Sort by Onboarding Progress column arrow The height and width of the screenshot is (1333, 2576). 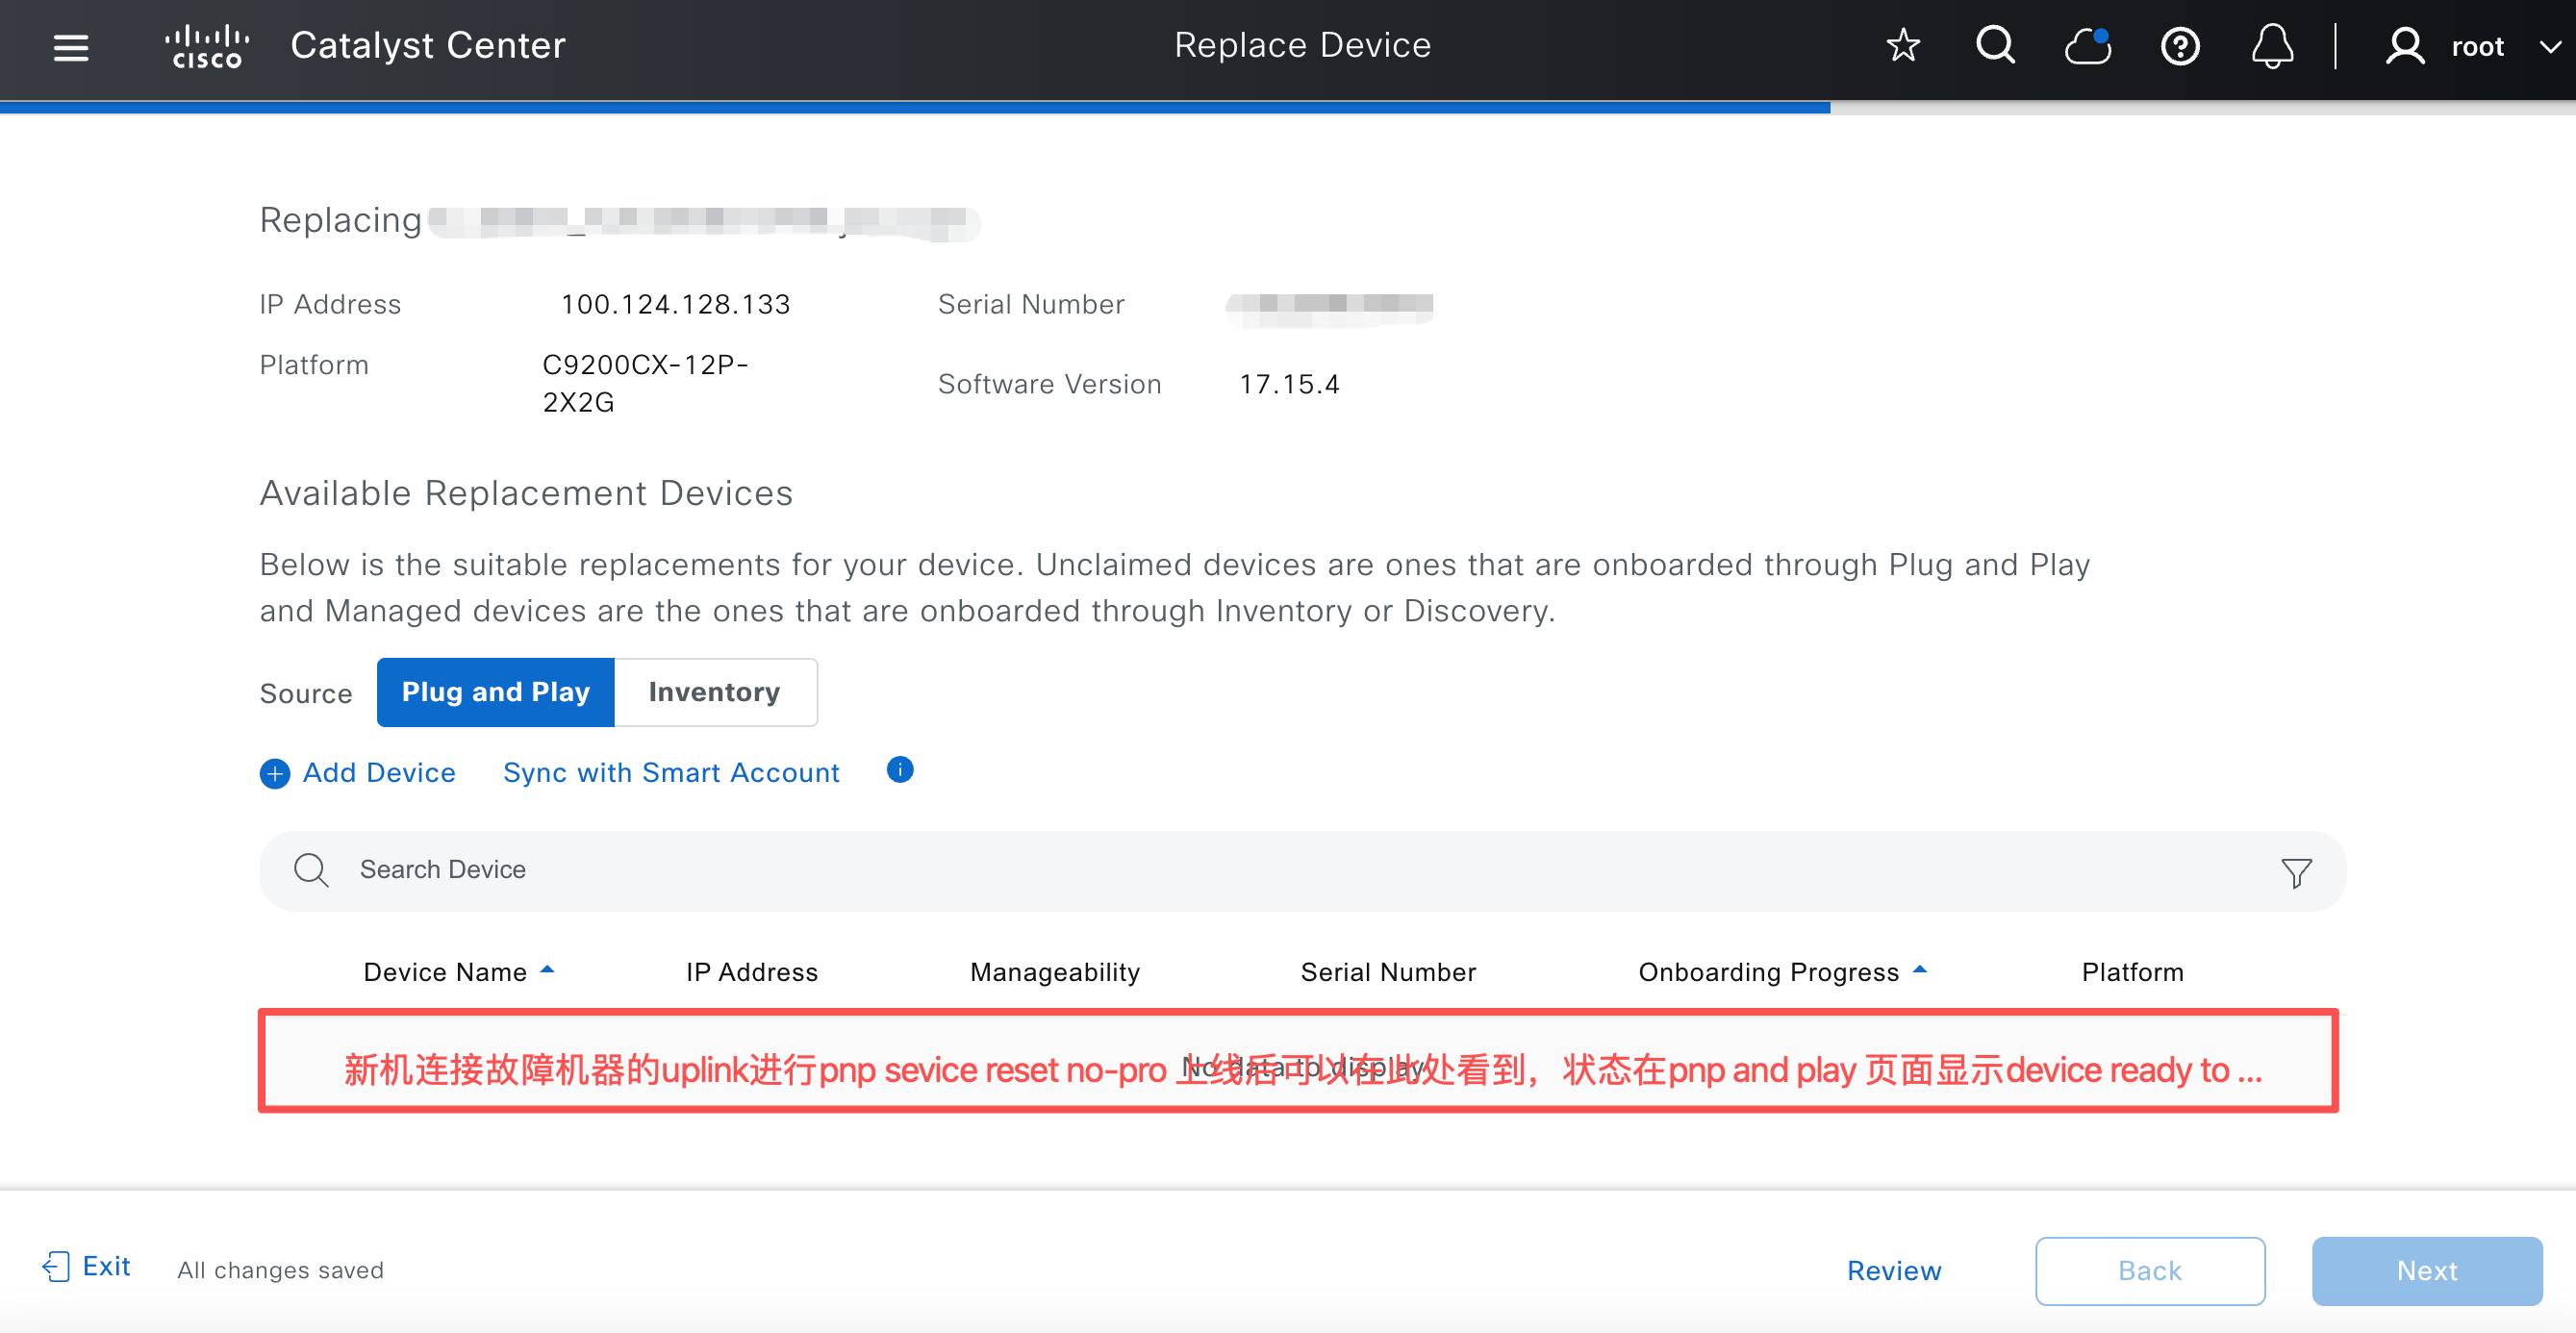point(1919,970)
